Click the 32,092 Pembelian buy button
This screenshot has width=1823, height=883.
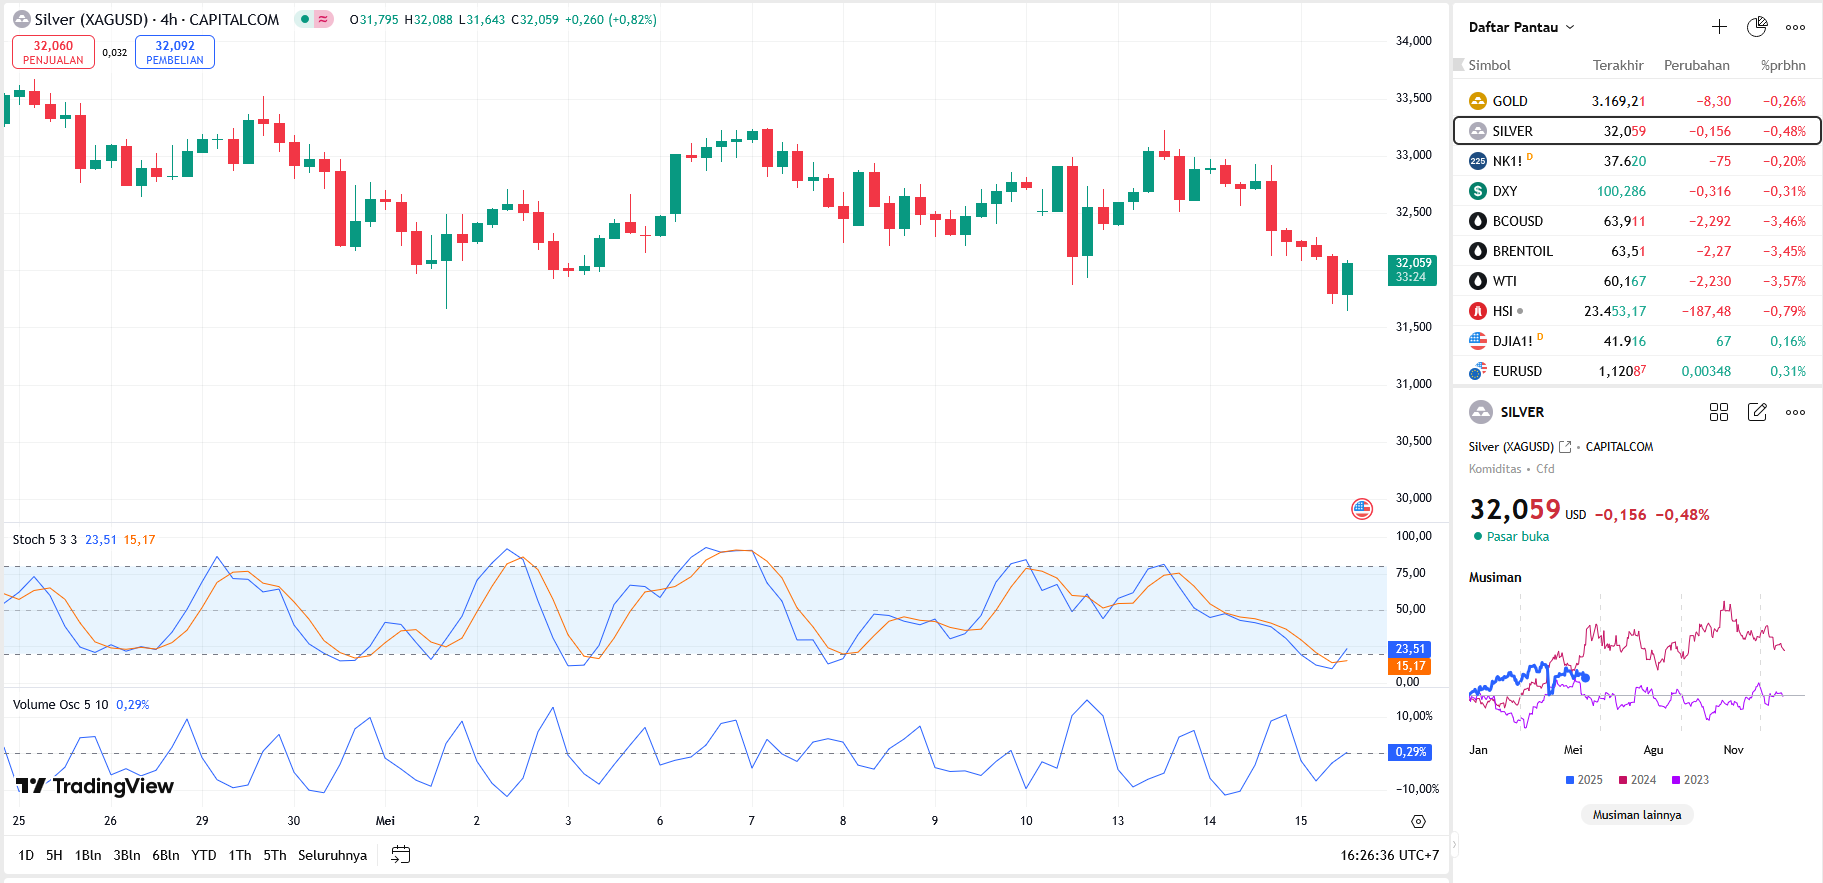(x=175, y=52)
